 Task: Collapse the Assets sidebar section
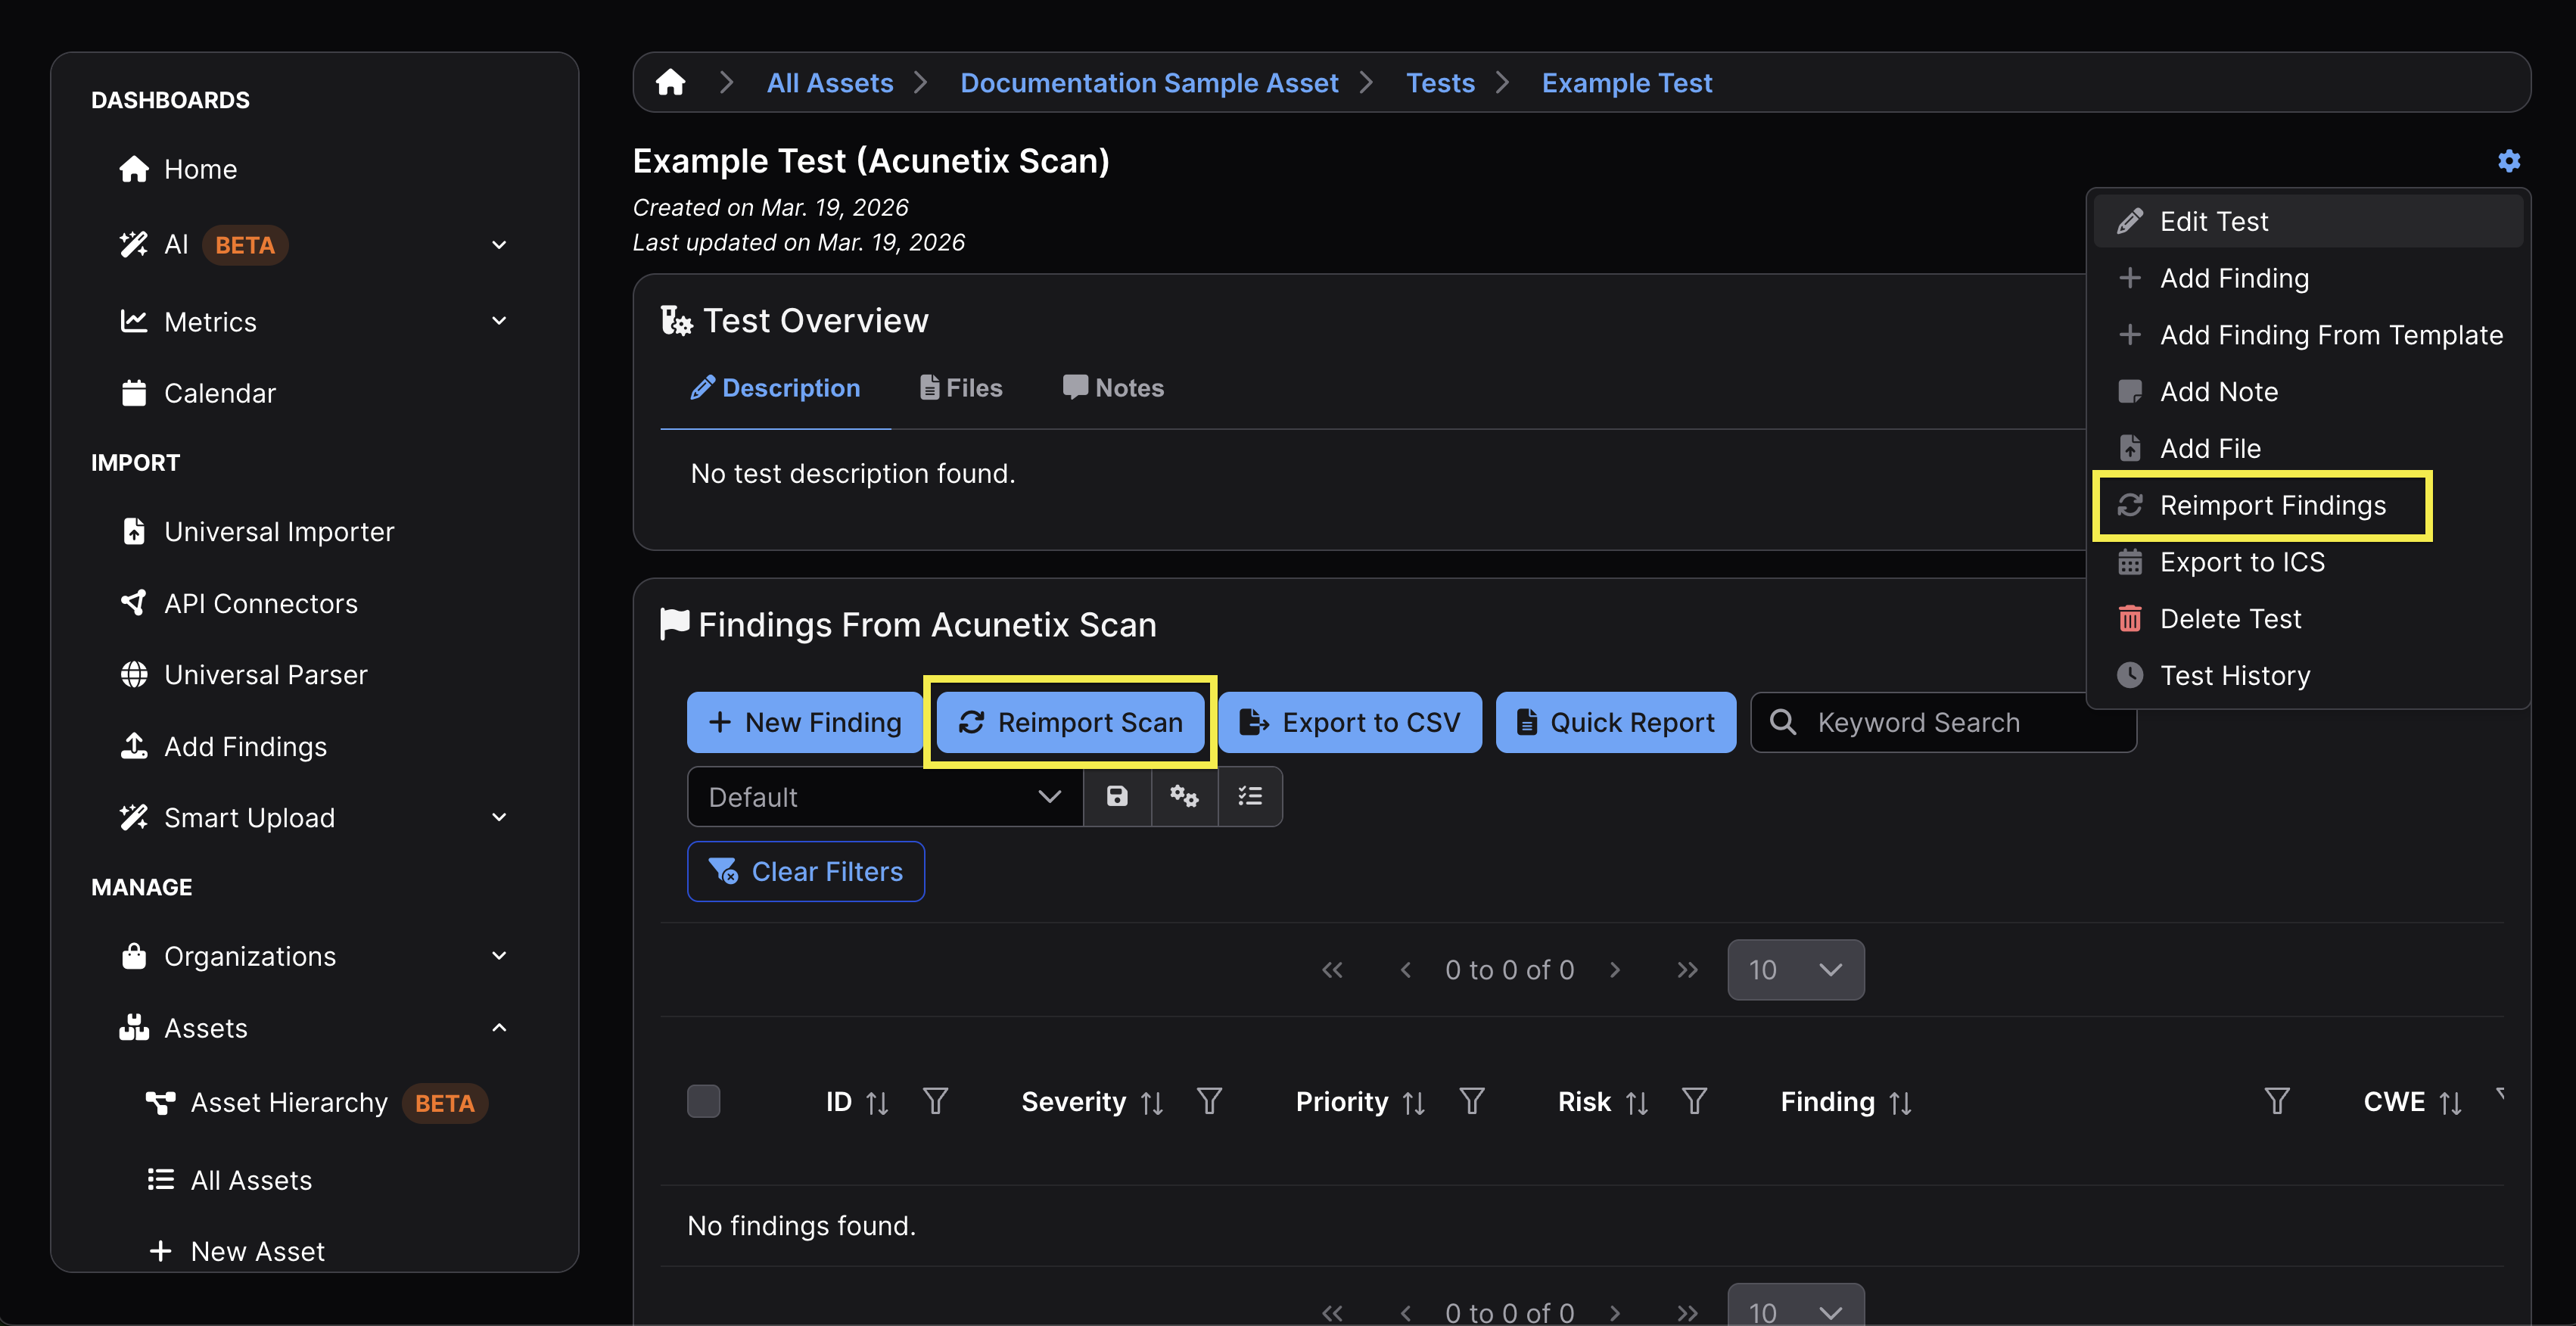tap(499, 1027)
